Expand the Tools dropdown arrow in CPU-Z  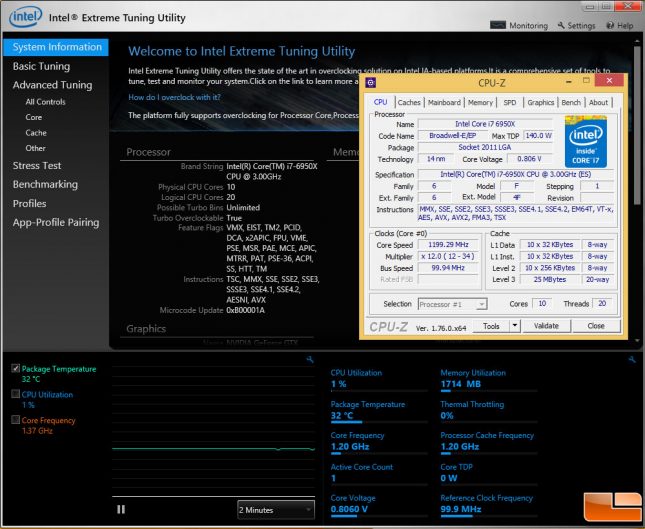pyautogui.click(x=515, y=326)
